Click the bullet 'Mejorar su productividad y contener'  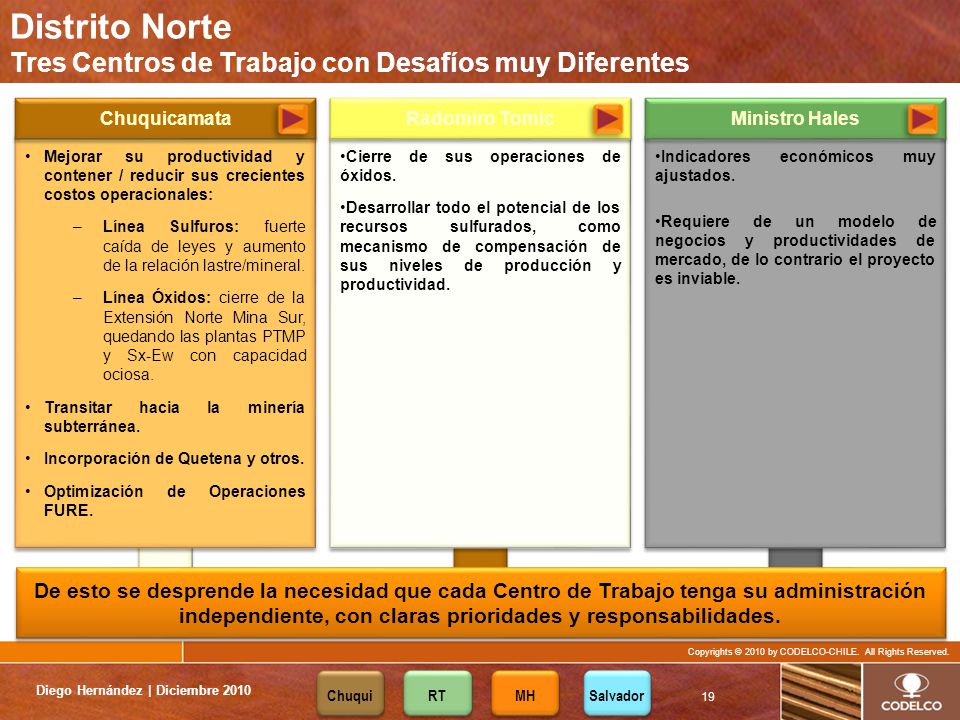(x=174, y=175)
